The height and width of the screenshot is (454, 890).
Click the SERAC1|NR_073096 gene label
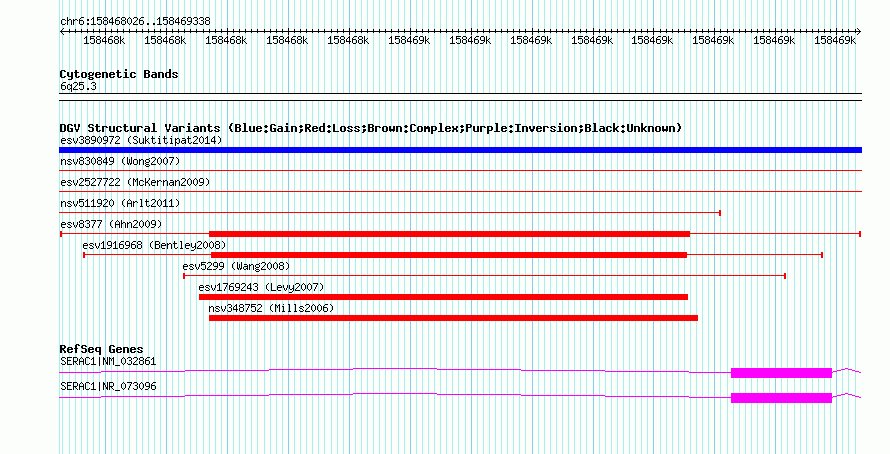click(x=108, y=386)
